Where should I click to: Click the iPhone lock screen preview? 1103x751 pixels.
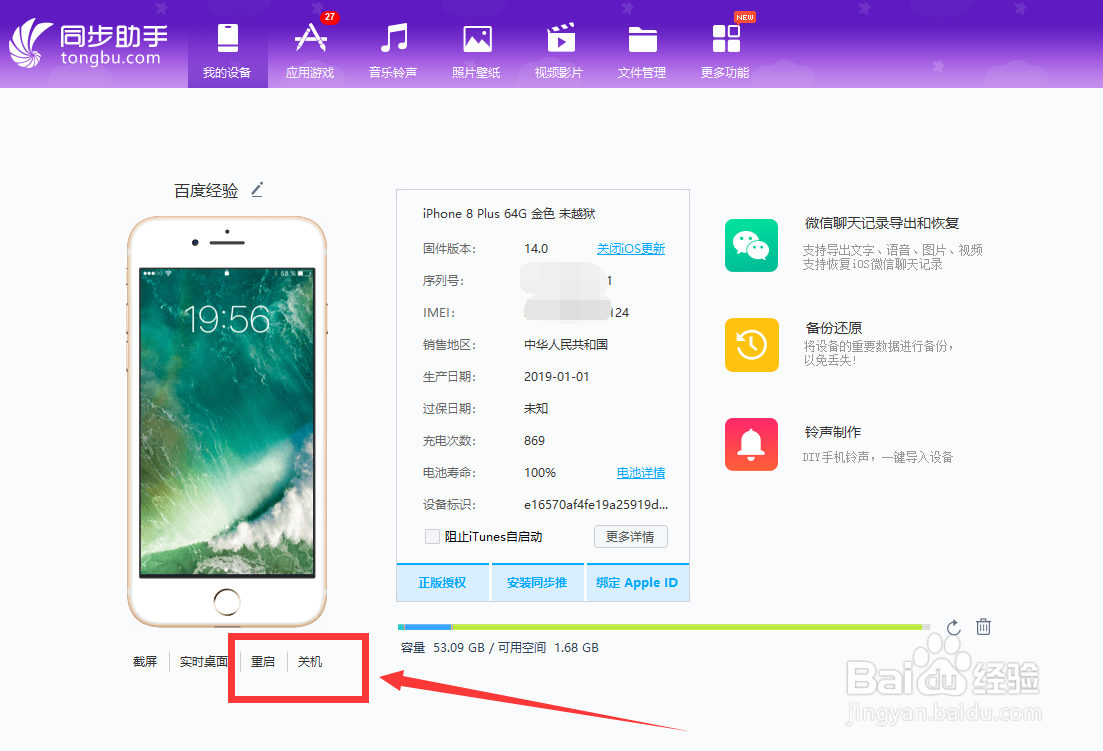click(x=227, y=423)
